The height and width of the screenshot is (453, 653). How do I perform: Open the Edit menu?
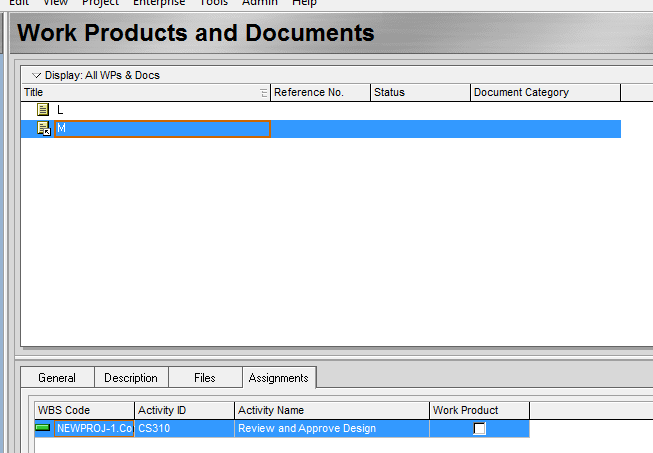[19, 2]
